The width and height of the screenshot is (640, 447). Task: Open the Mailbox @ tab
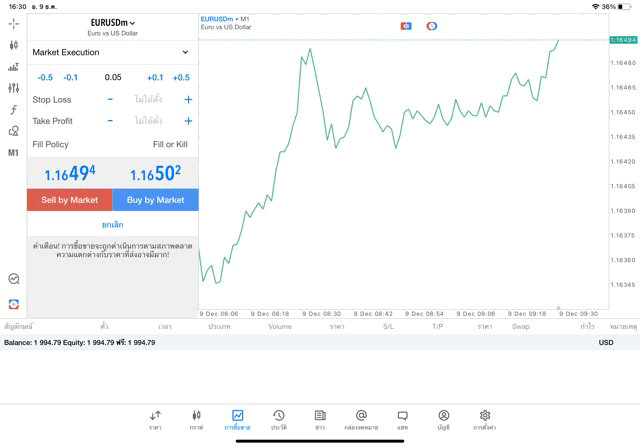pos(361,419)
